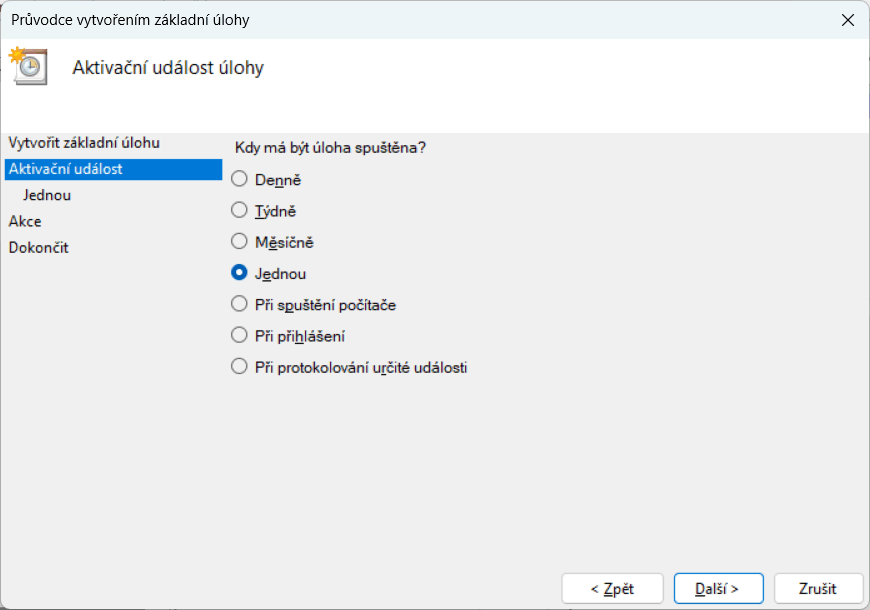The image size is (870, 610).
Task: Close the wizard window with X
Action: point(847,19)
